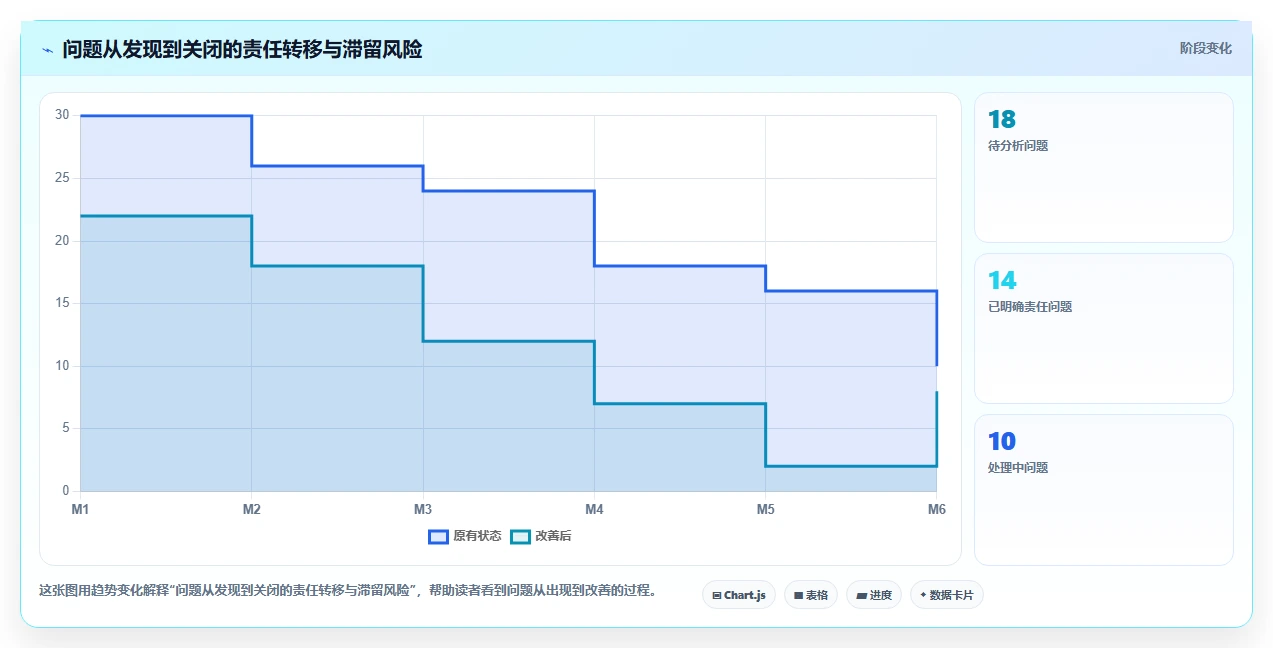1273x648 pixels.
Task: Click the 20 y-axis label
Action: 62,241
